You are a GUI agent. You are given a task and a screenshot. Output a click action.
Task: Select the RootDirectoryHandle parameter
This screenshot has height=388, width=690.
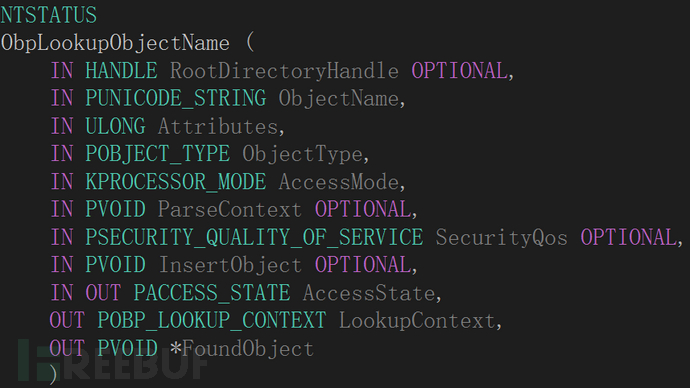[284, 71]
